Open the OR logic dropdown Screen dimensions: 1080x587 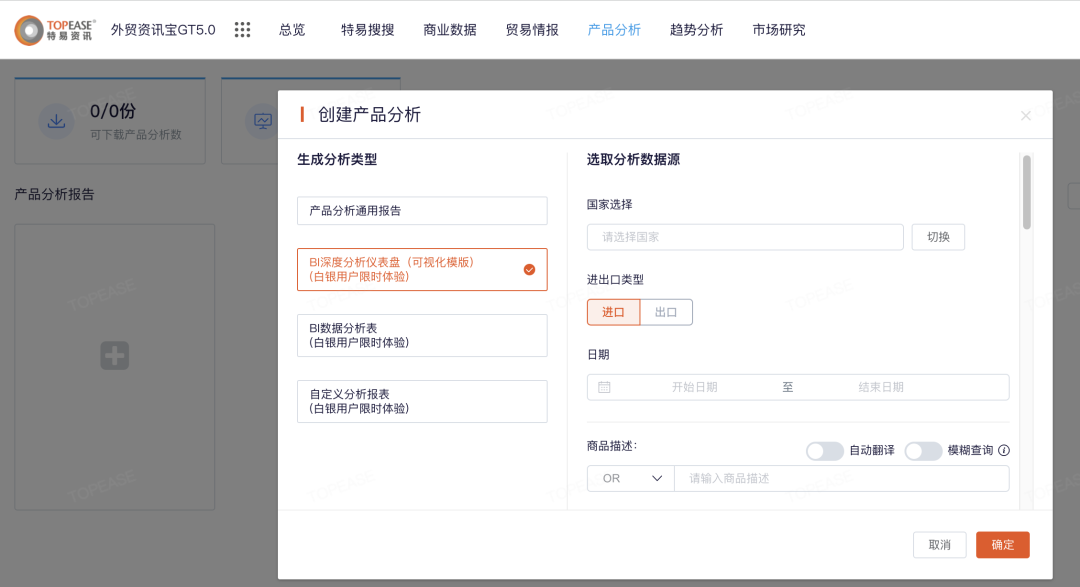coord(630,478)
